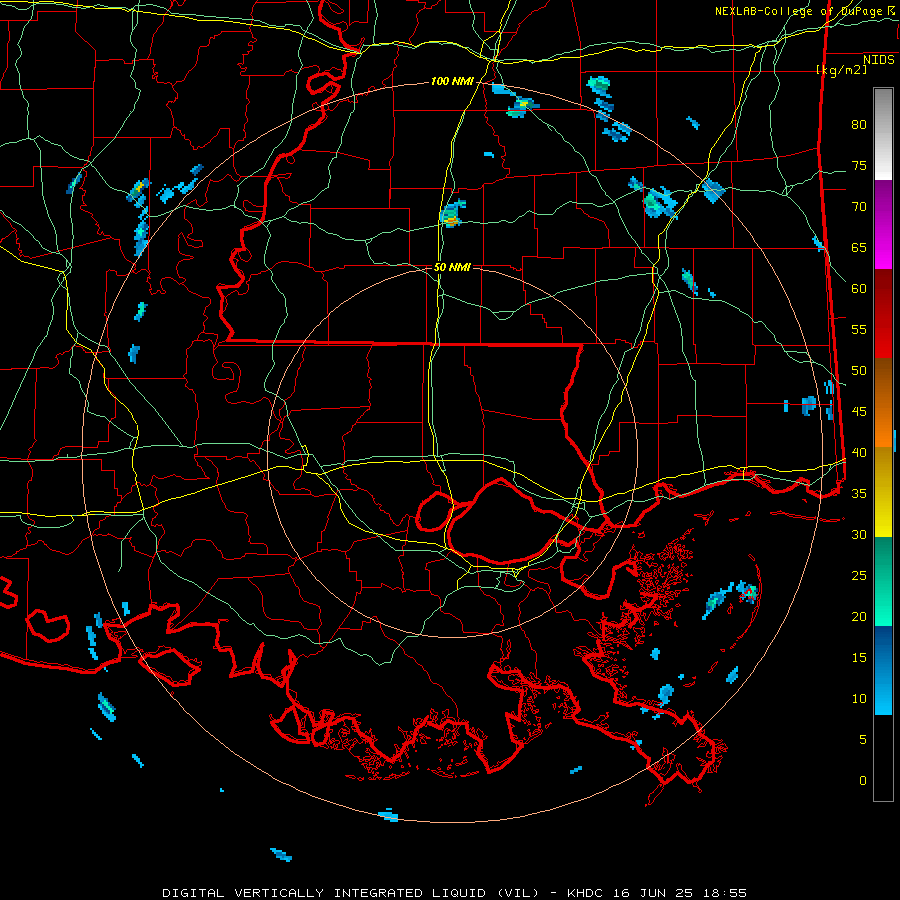
Task: Click the legend value 45
Action: (x=859, y=412)
